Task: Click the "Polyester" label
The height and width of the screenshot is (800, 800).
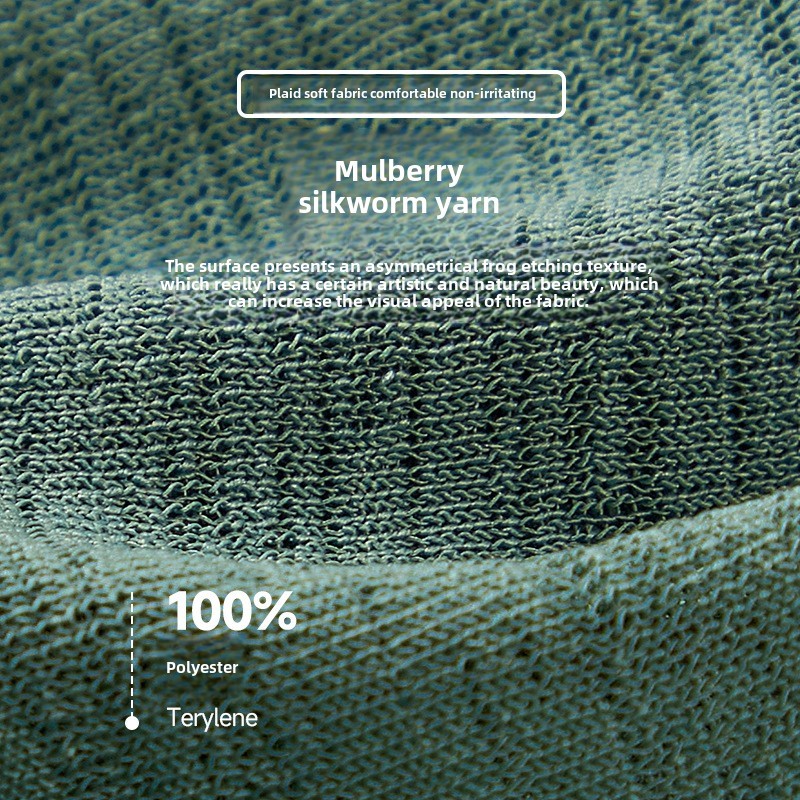Action: click(x=202, y=667)
